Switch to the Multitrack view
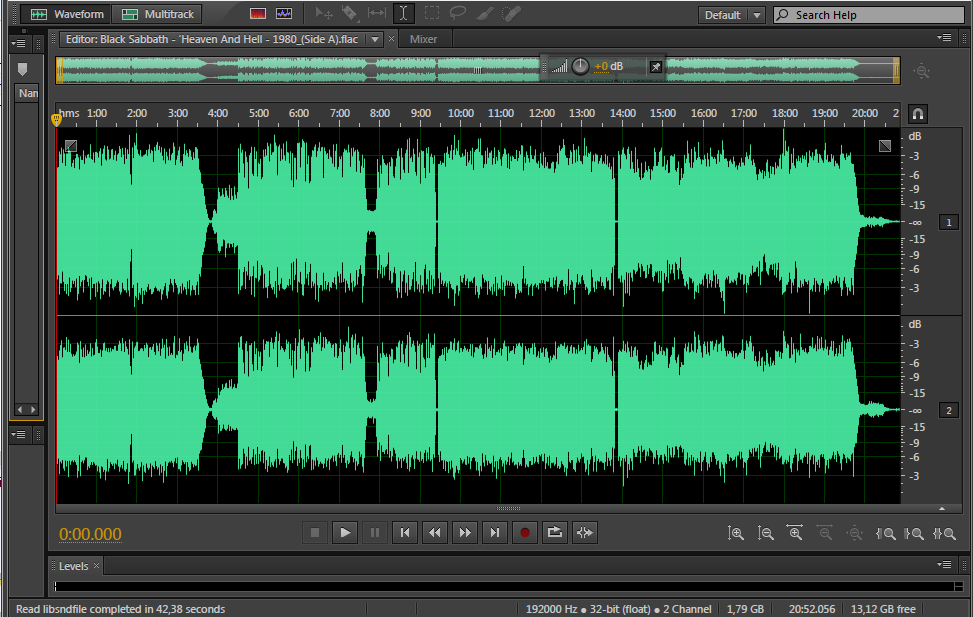Screen dimensions: 973x617 point(156,14)
